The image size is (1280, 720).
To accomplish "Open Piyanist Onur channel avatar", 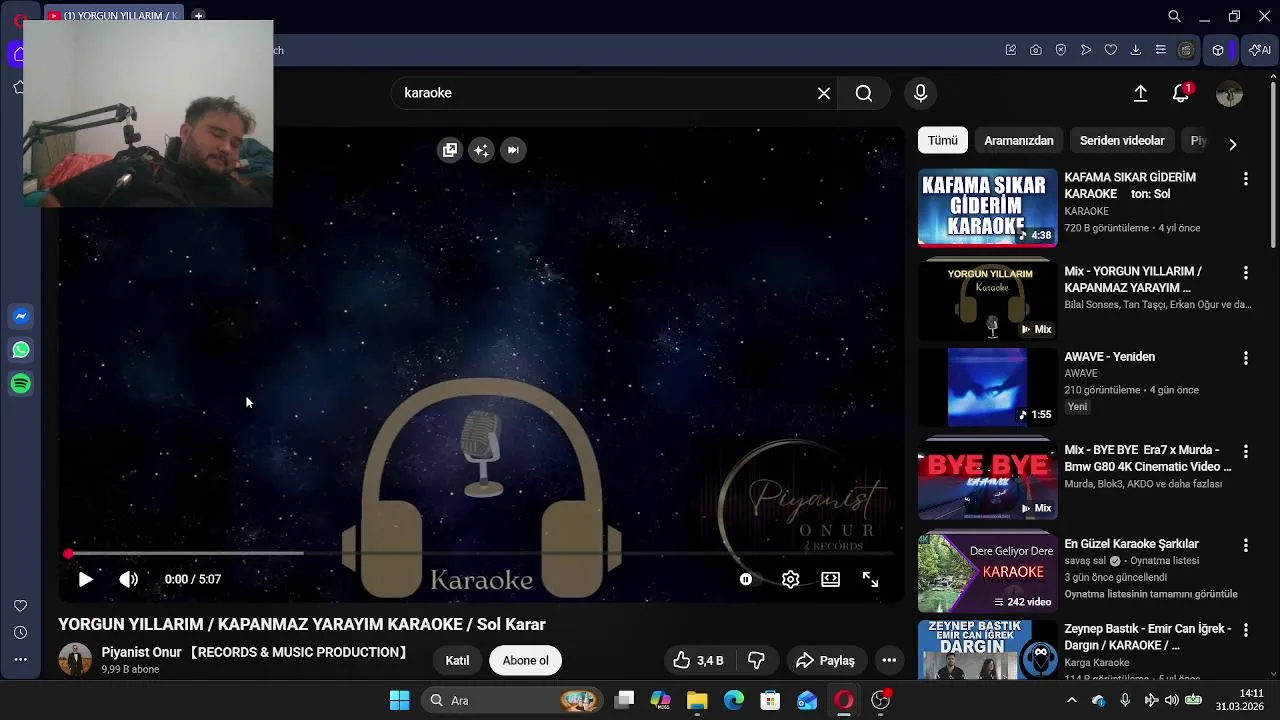I will [75, 659].
